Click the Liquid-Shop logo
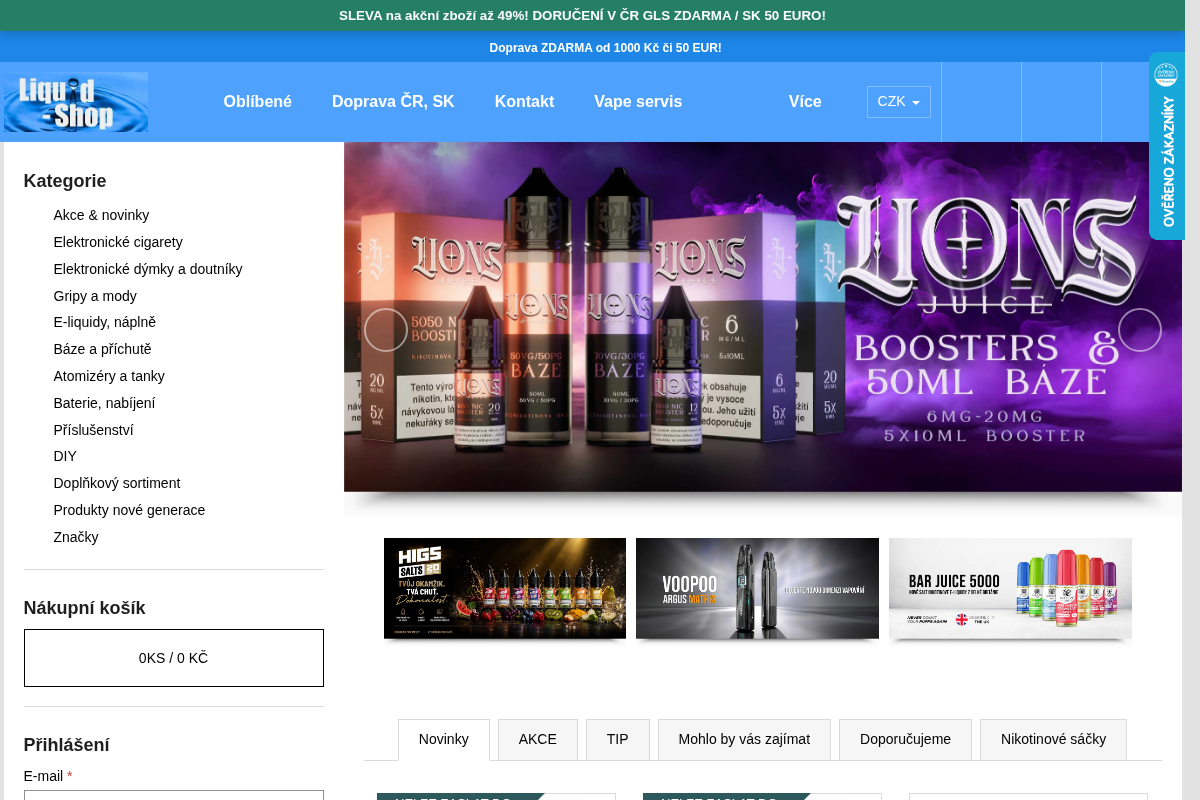 [76, 102]
